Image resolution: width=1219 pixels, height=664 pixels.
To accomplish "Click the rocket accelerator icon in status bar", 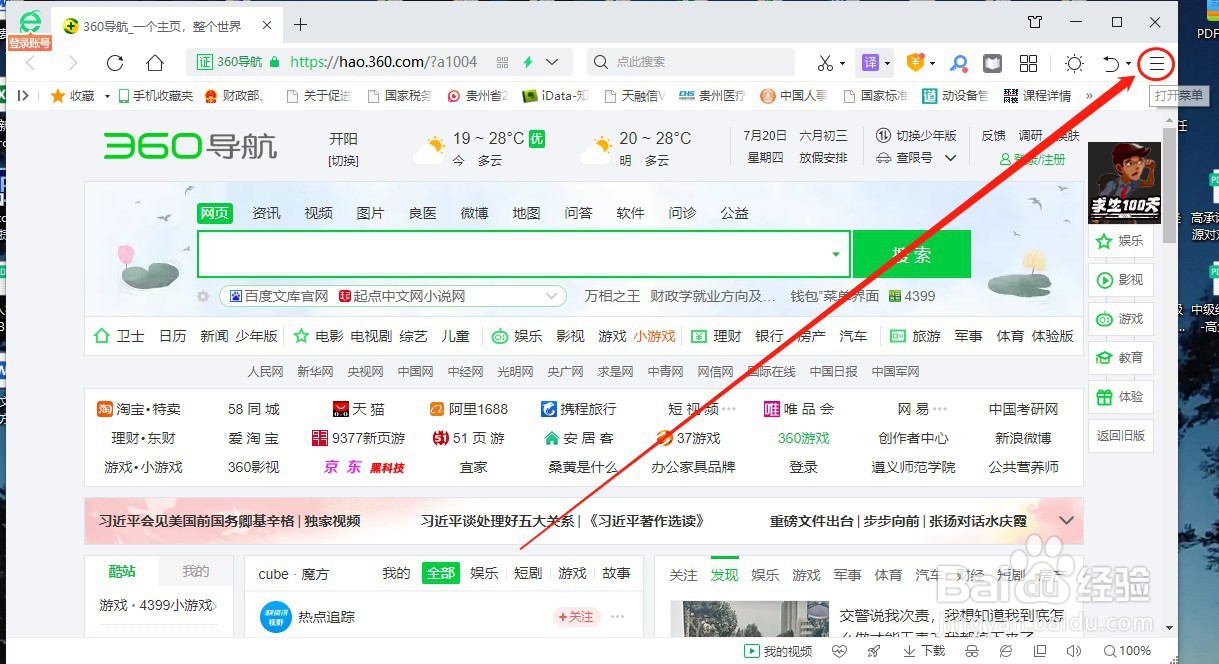I will coord(874,651).
